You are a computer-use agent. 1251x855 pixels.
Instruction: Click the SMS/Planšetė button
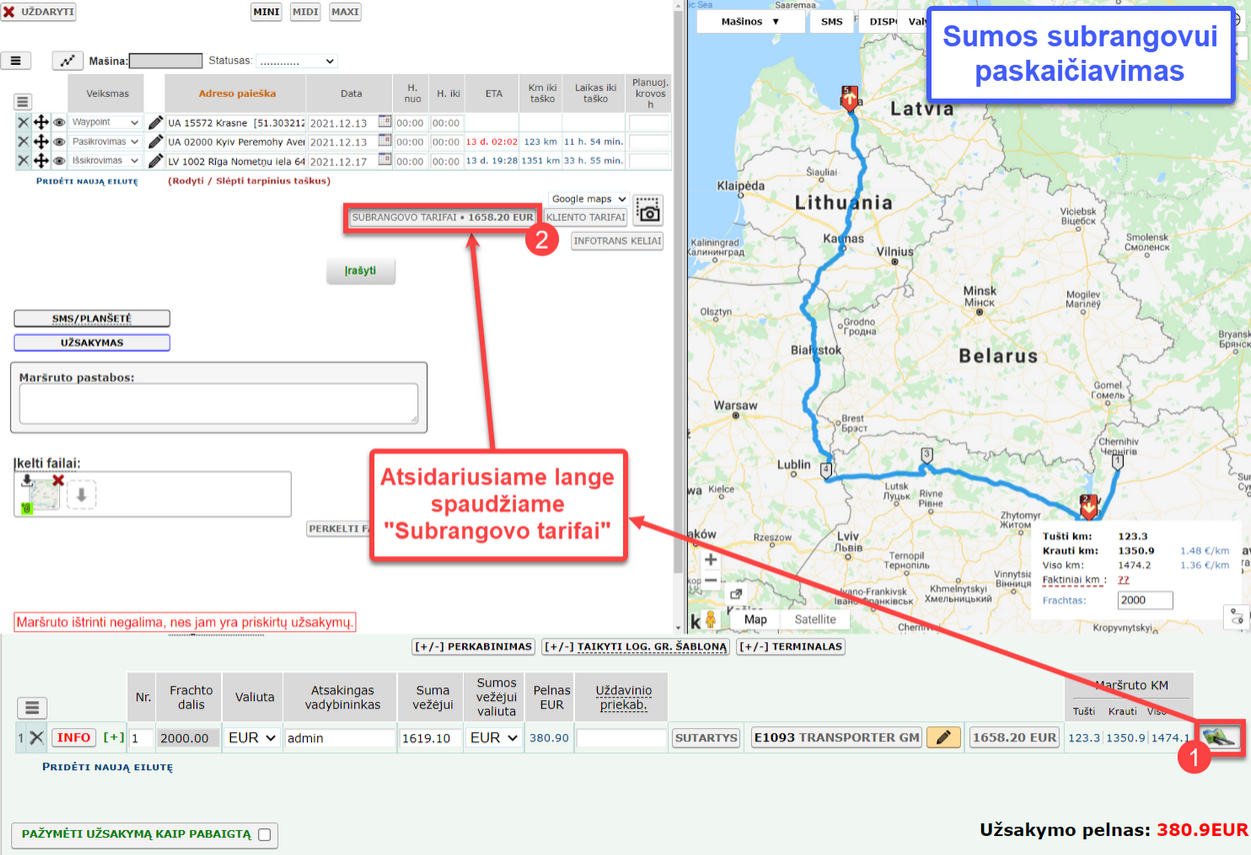[x=92, y=318]
